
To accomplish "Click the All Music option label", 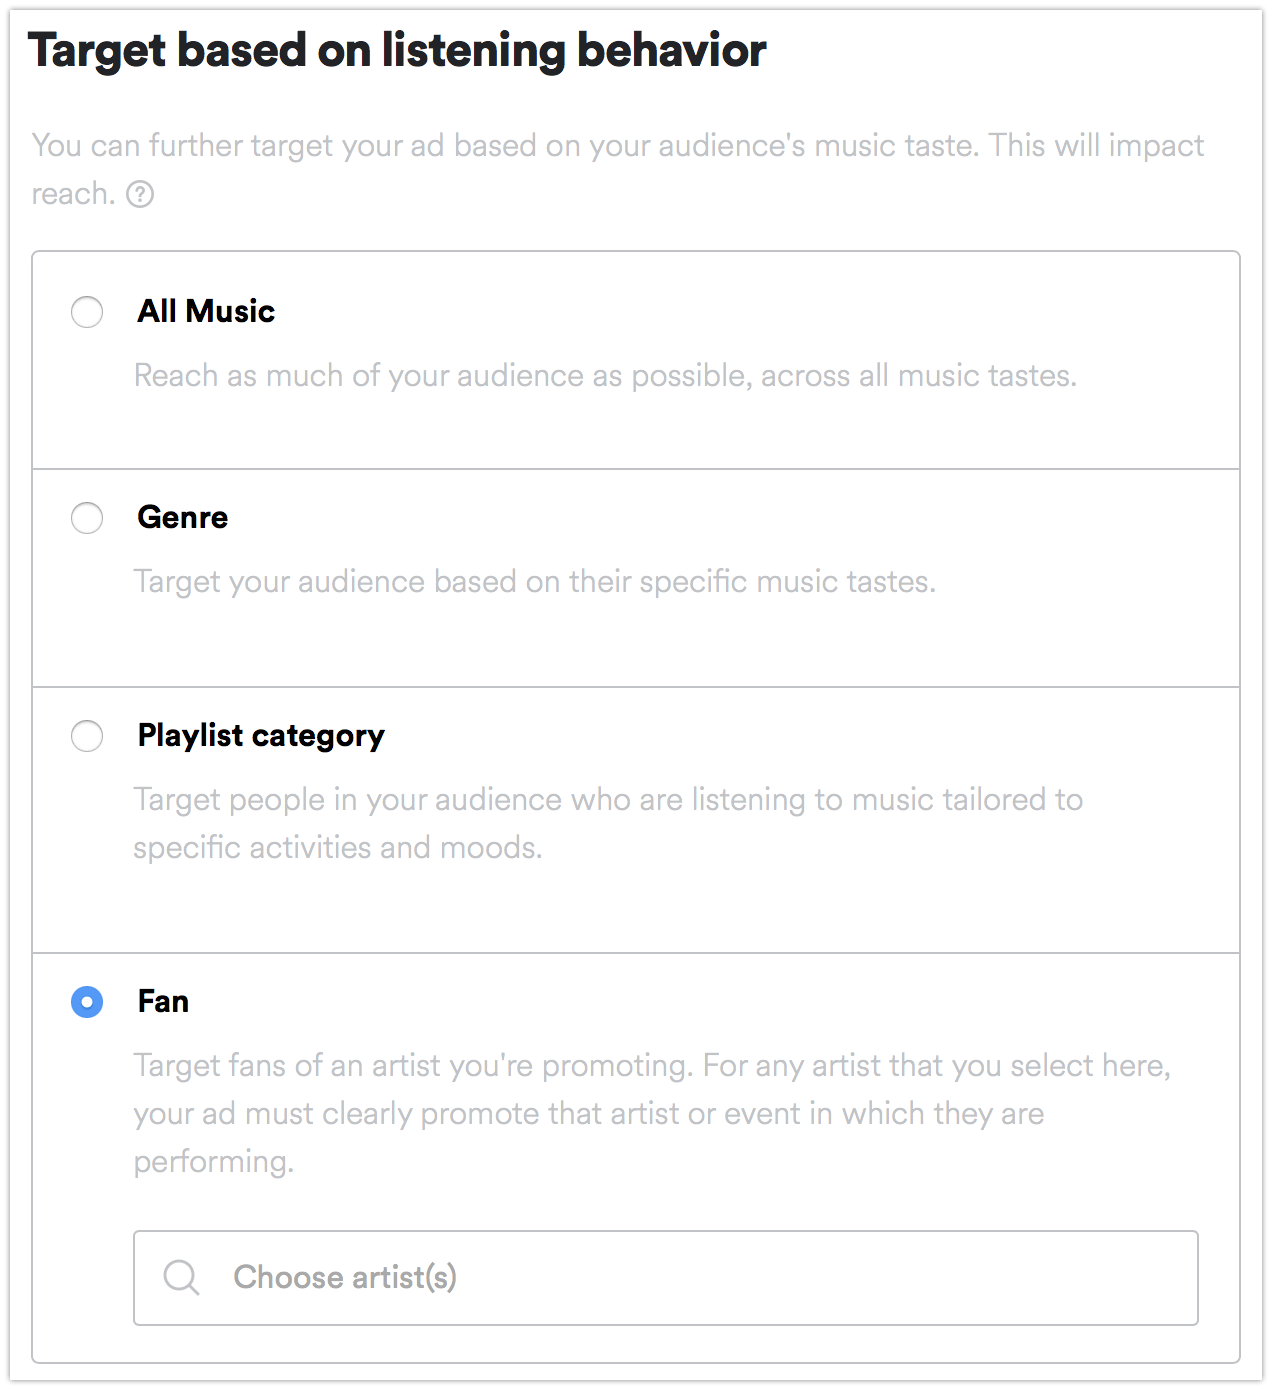I will coord(204,311).
